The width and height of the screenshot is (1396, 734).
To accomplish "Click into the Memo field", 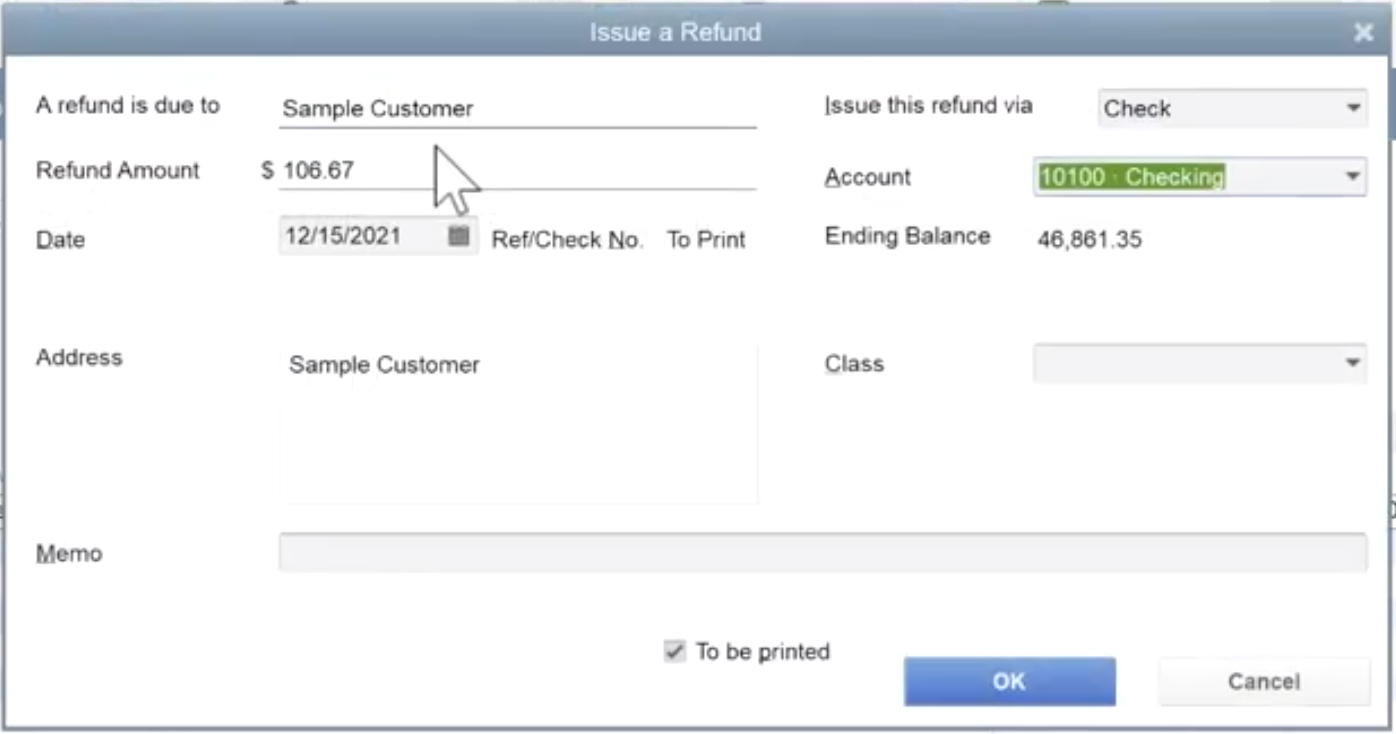I will (822, 553).
